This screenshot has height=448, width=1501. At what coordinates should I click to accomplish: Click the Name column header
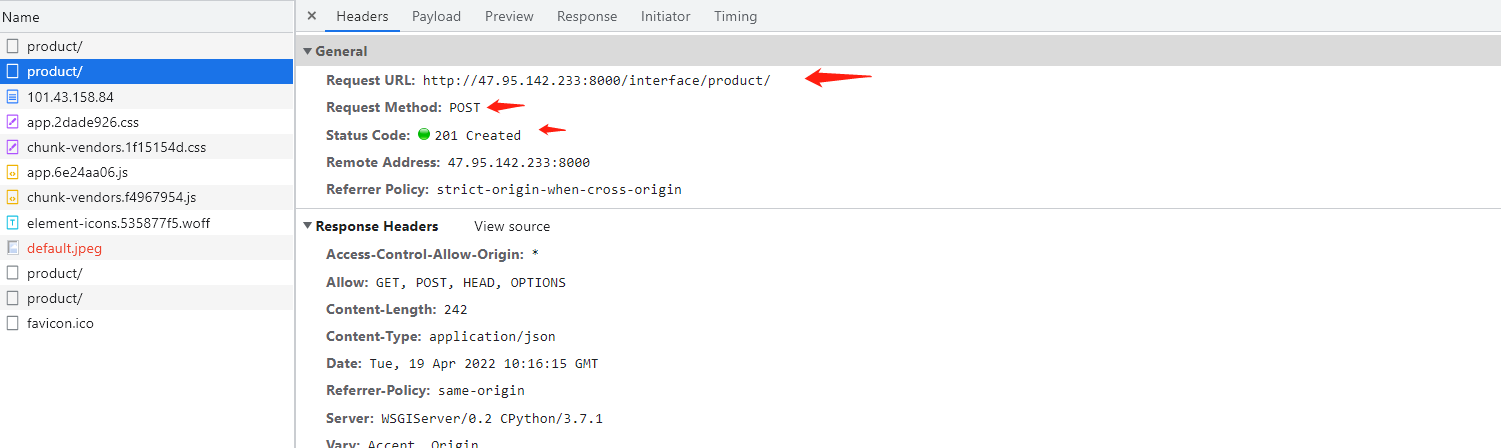pos(21,17)
